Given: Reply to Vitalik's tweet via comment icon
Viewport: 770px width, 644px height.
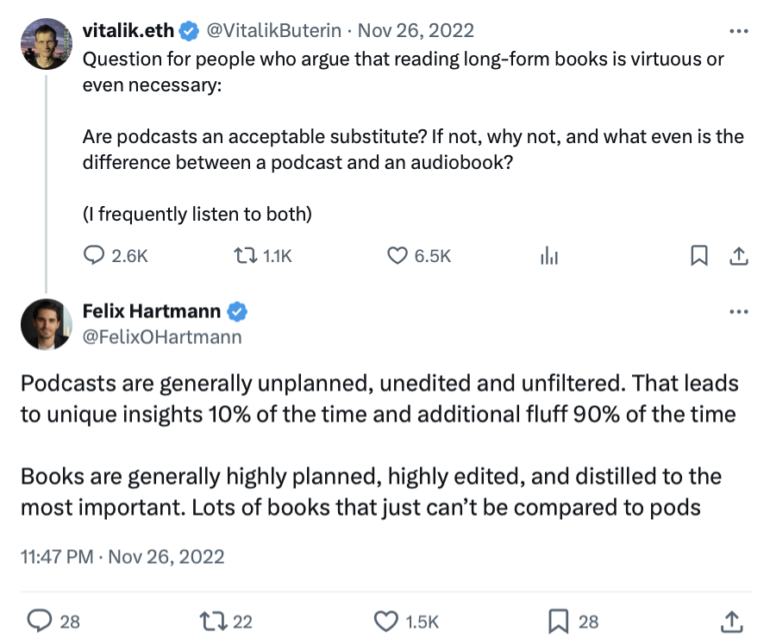Looking at the screenshot, I should (93, 256).
